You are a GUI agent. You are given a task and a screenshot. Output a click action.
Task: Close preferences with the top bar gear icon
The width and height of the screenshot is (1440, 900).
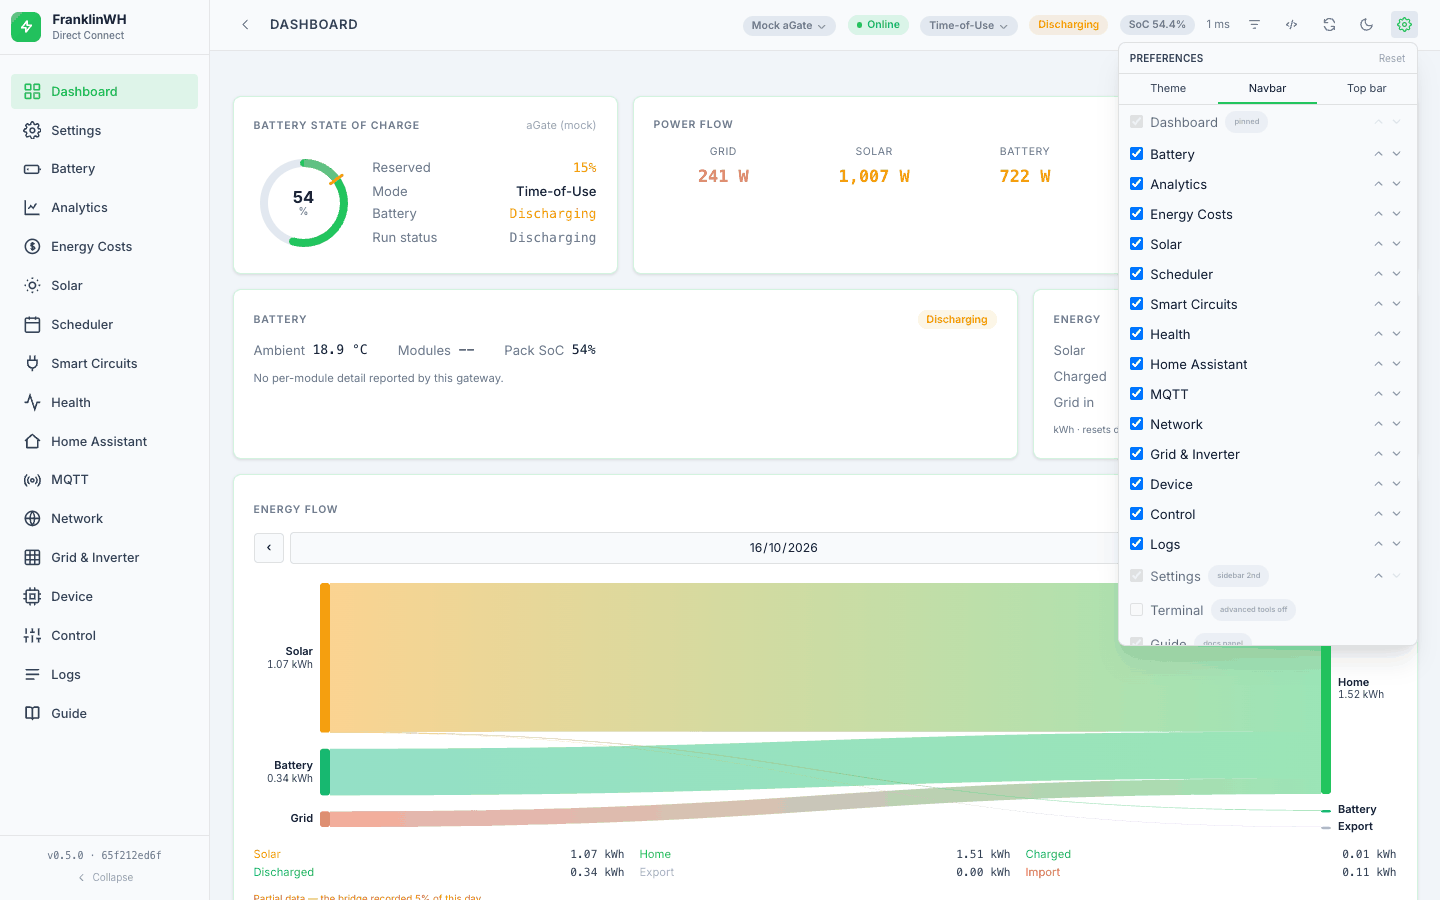click(1404, 25)
